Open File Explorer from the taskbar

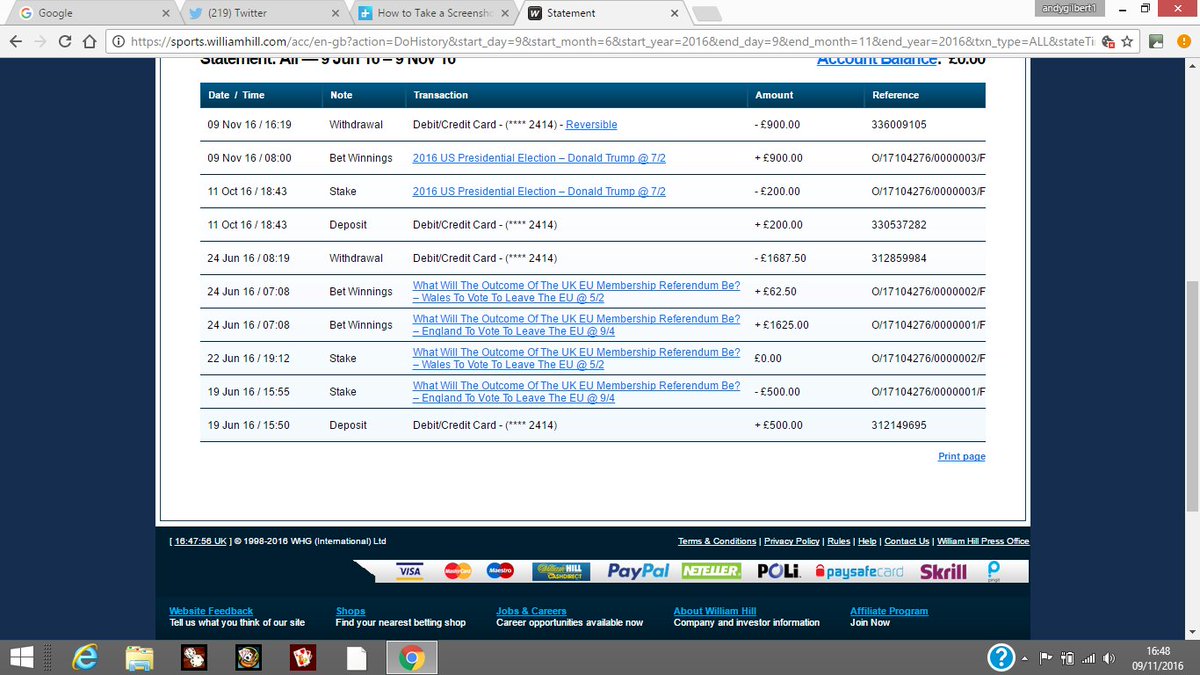coord(139,657)
